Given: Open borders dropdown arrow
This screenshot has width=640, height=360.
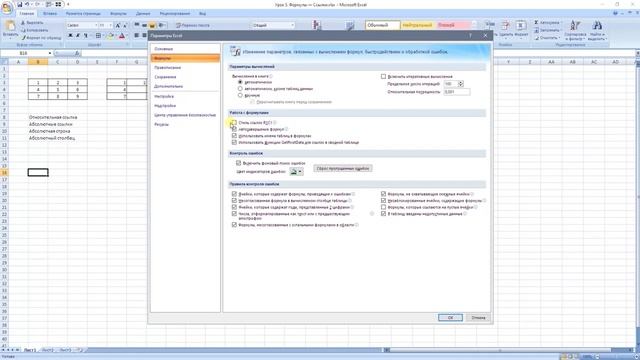Looking at the screenshot, I should 103,36.
